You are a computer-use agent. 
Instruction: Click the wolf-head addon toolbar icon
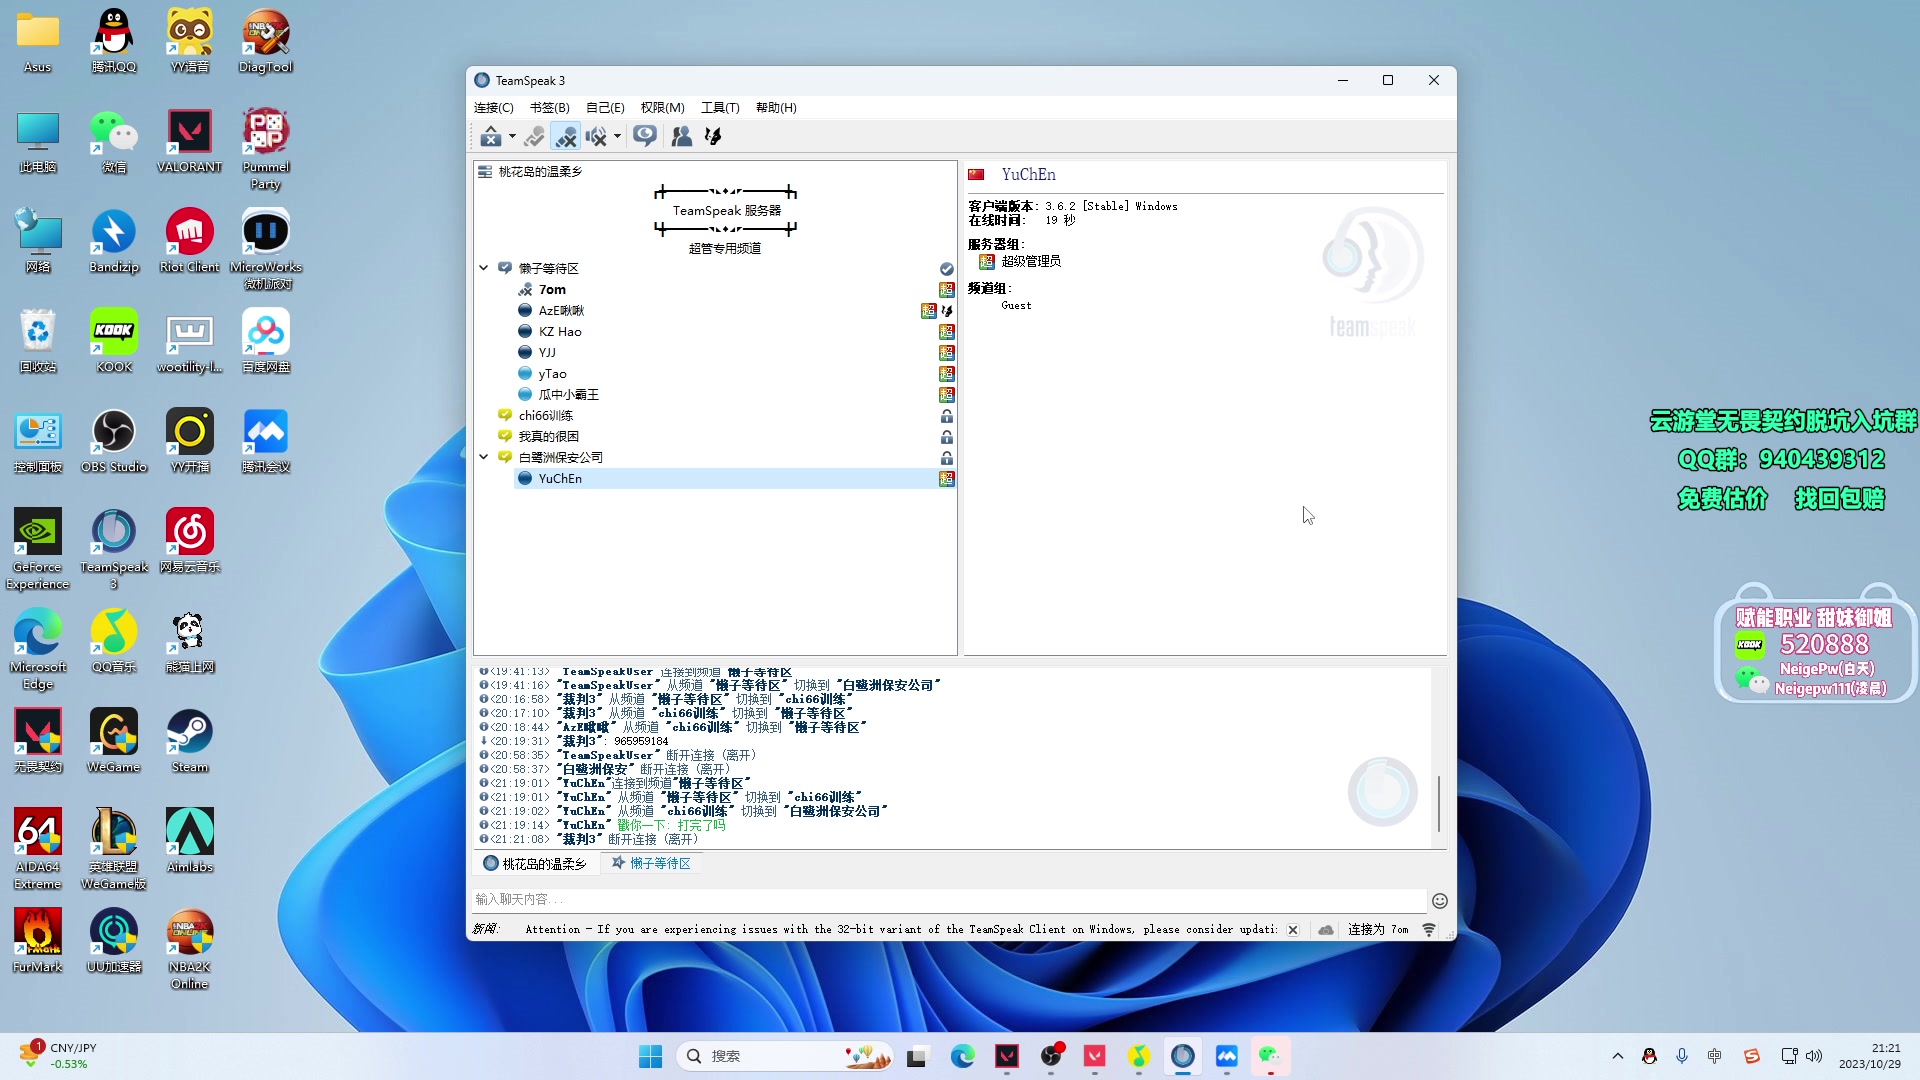click(713, 136)
